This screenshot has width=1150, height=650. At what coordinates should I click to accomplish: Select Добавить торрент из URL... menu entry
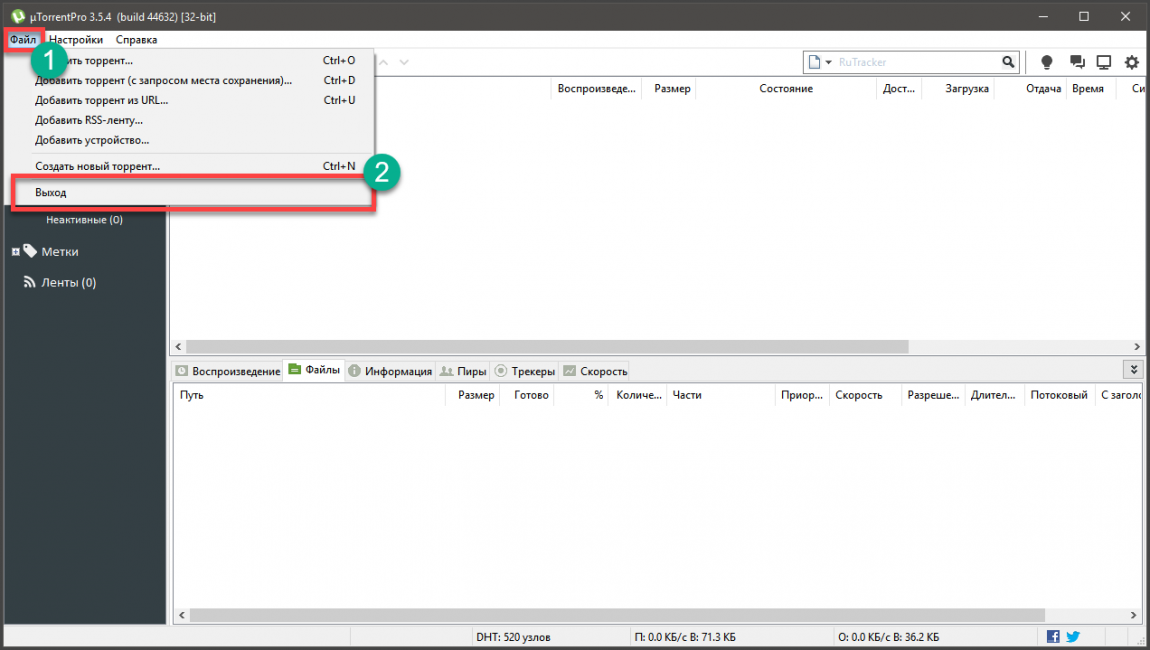(101, 100)
